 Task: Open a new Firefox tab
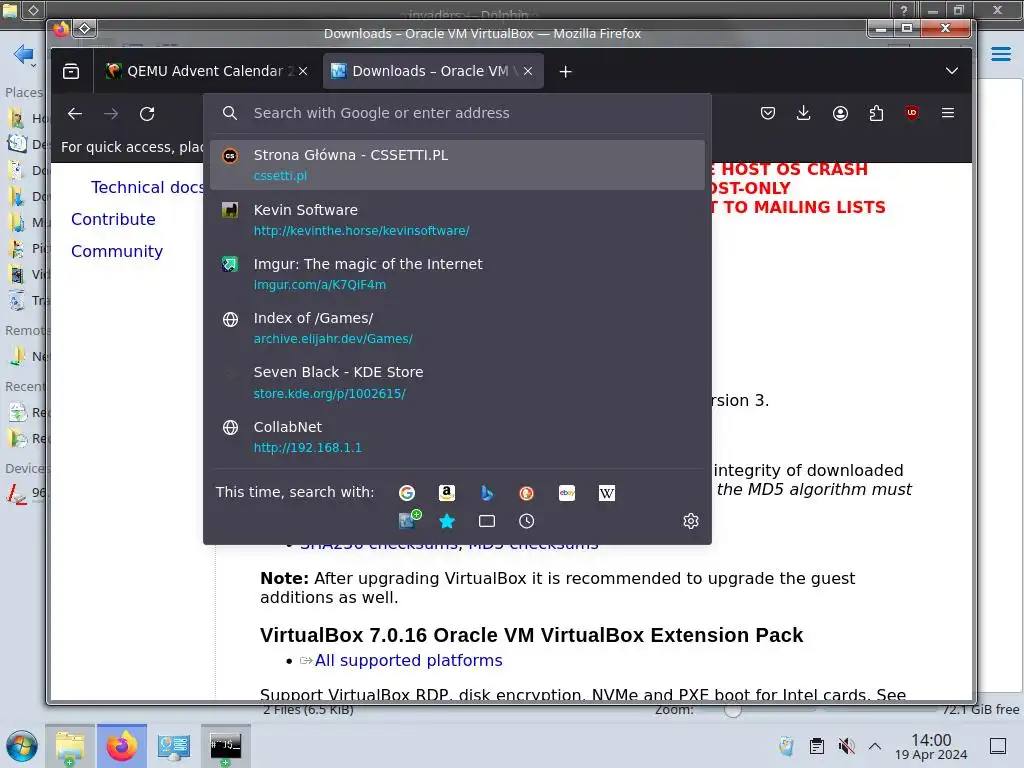point(566,71)
